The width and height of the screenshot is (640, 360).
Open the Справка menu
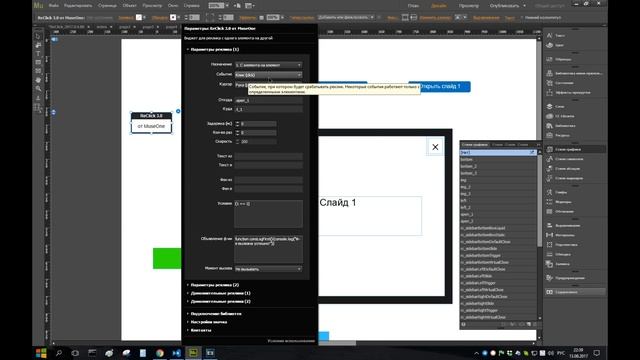pyautogui.click(x=191, y=6)
